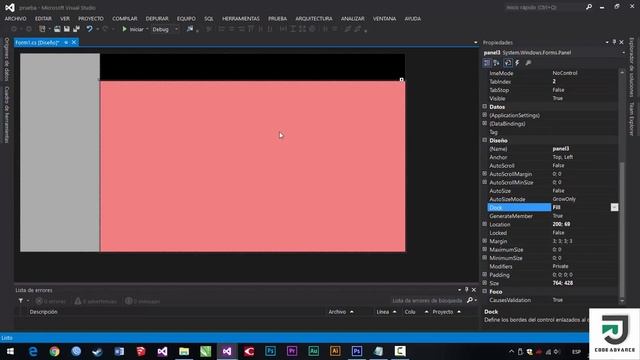Expand the Padding property node

point(484,274)
